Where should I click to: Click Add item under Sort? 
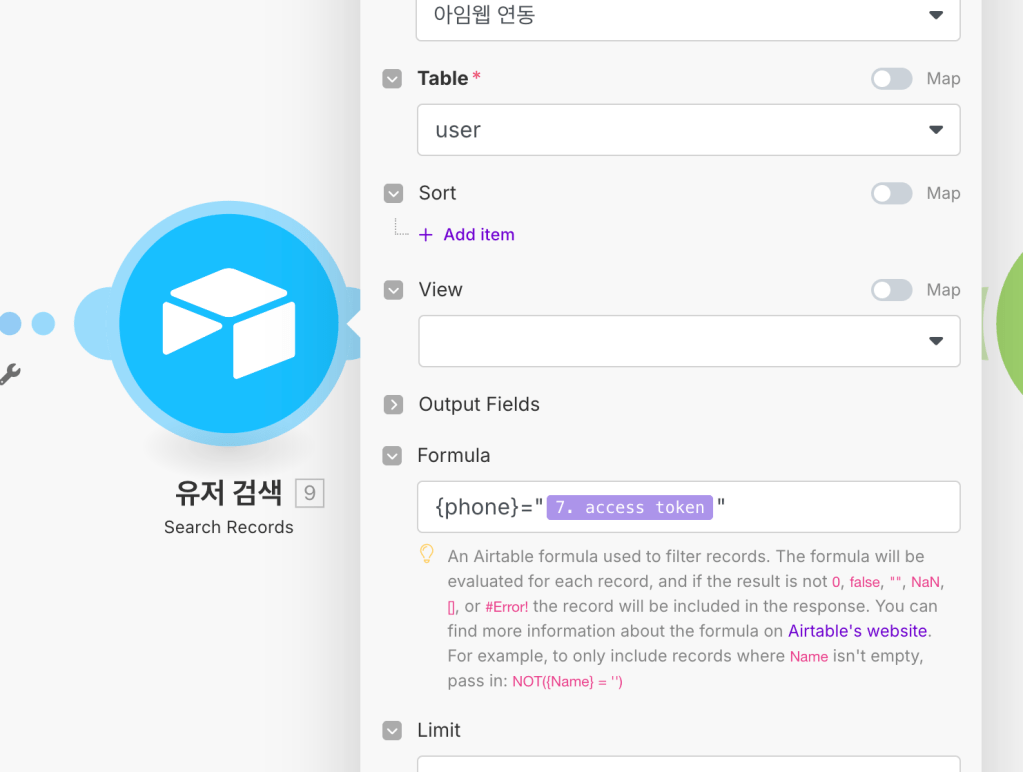tap(466, 234)
